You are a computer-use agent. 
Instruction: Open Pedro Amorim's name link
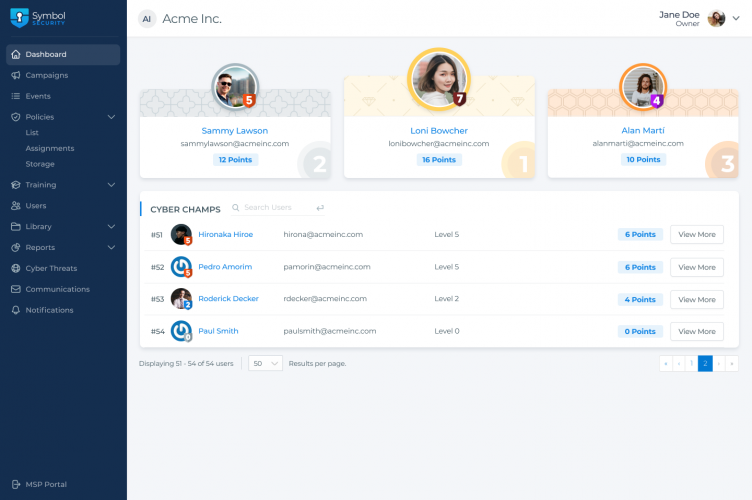click(x=225, y=267)
